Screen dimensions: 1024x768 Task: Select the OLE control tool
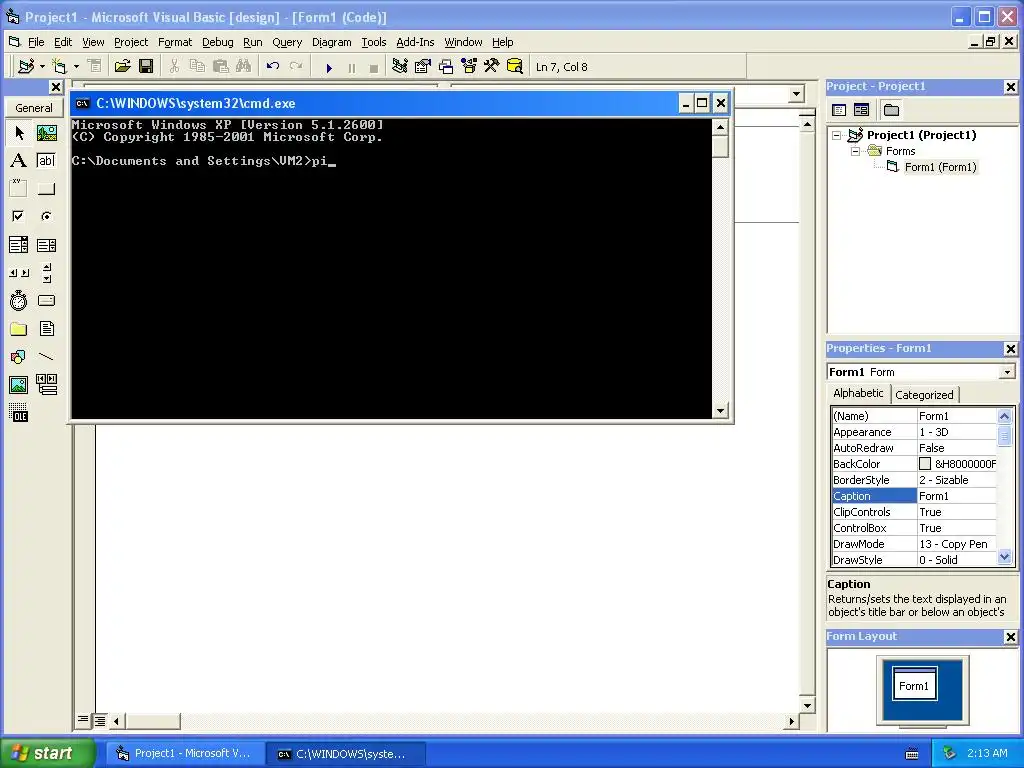(19, 413)
